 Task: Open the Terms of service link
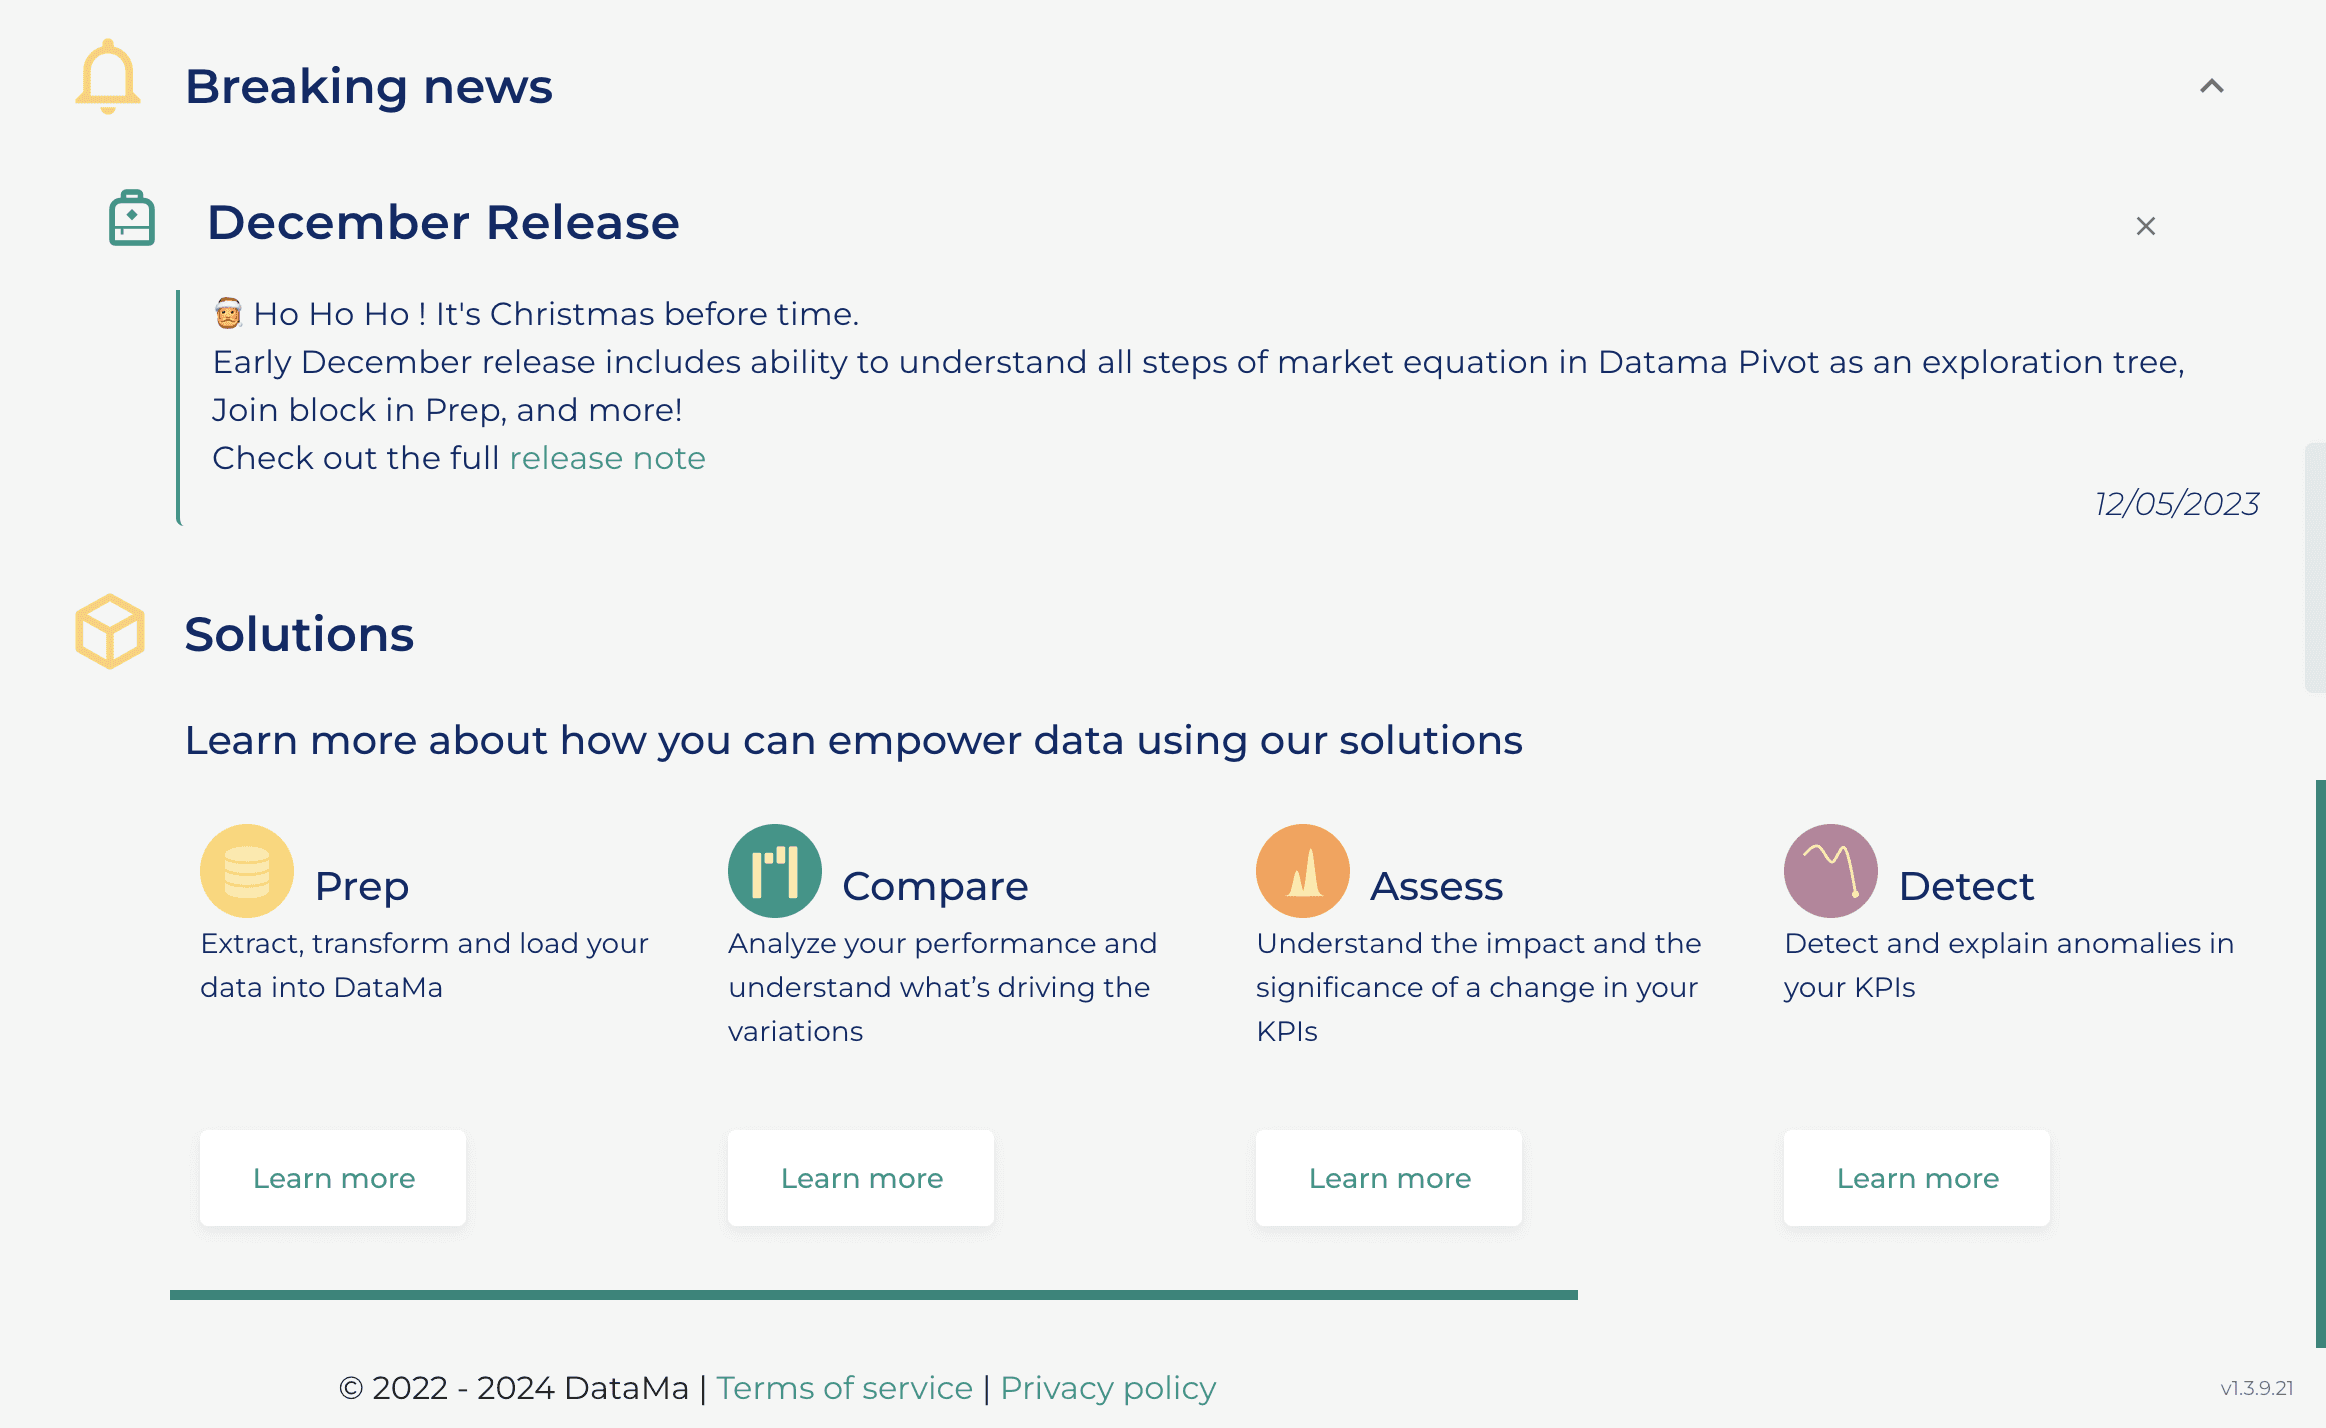[844, 1388]
